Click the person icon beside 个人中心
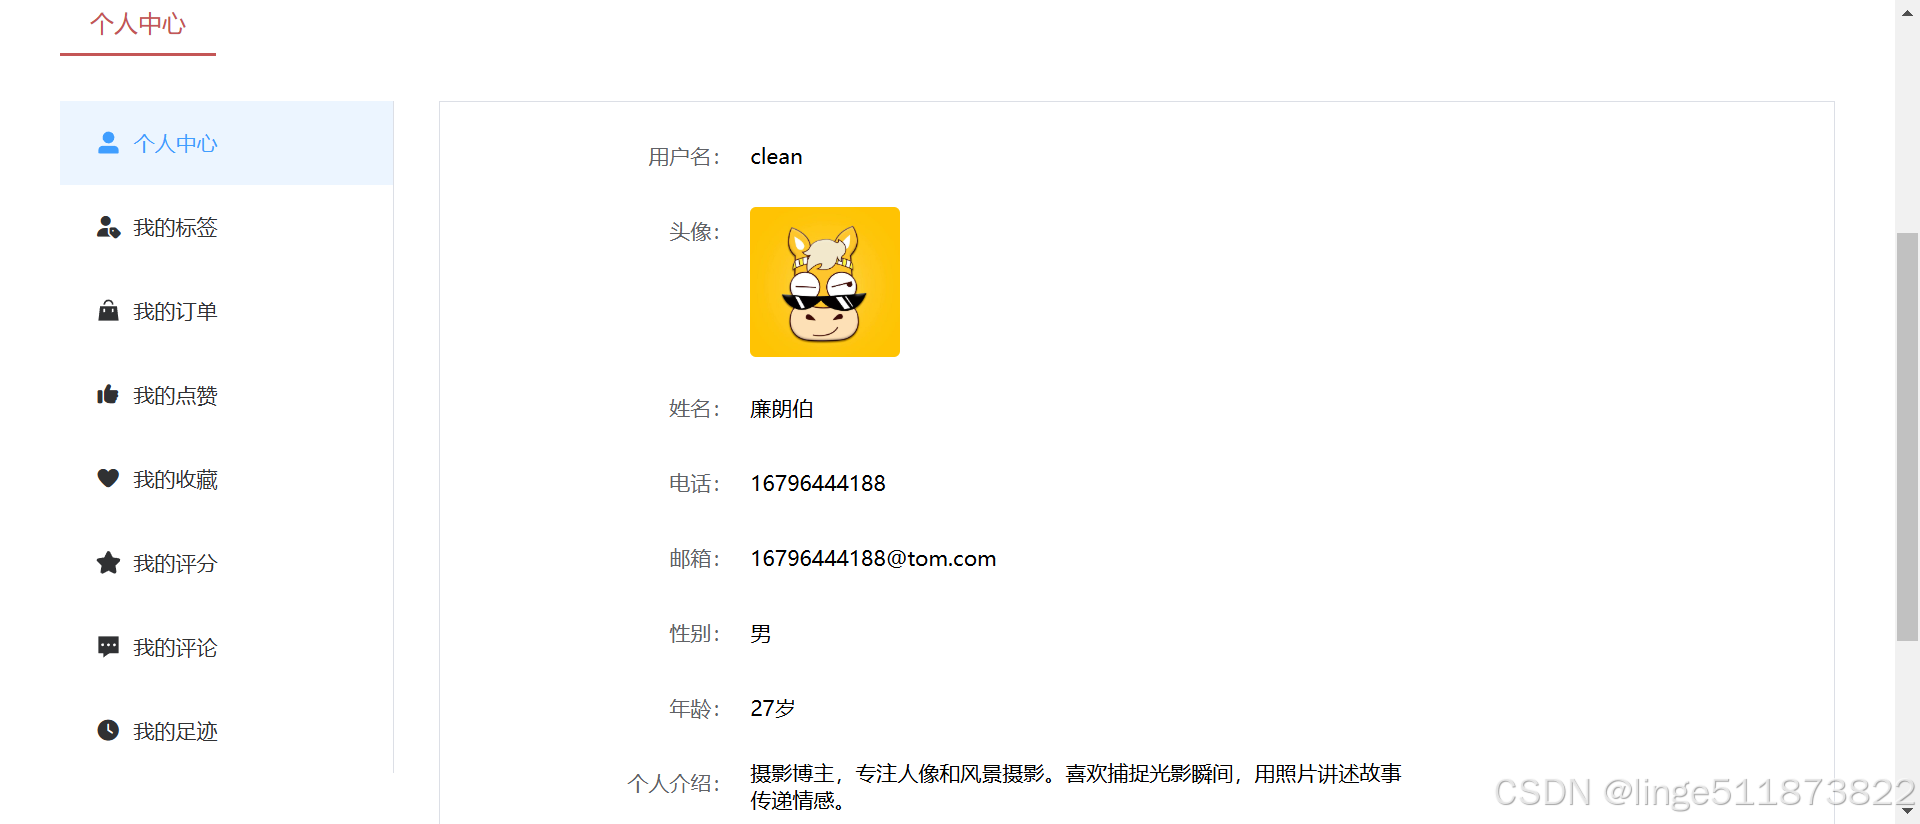 click(x=108, y=143)
